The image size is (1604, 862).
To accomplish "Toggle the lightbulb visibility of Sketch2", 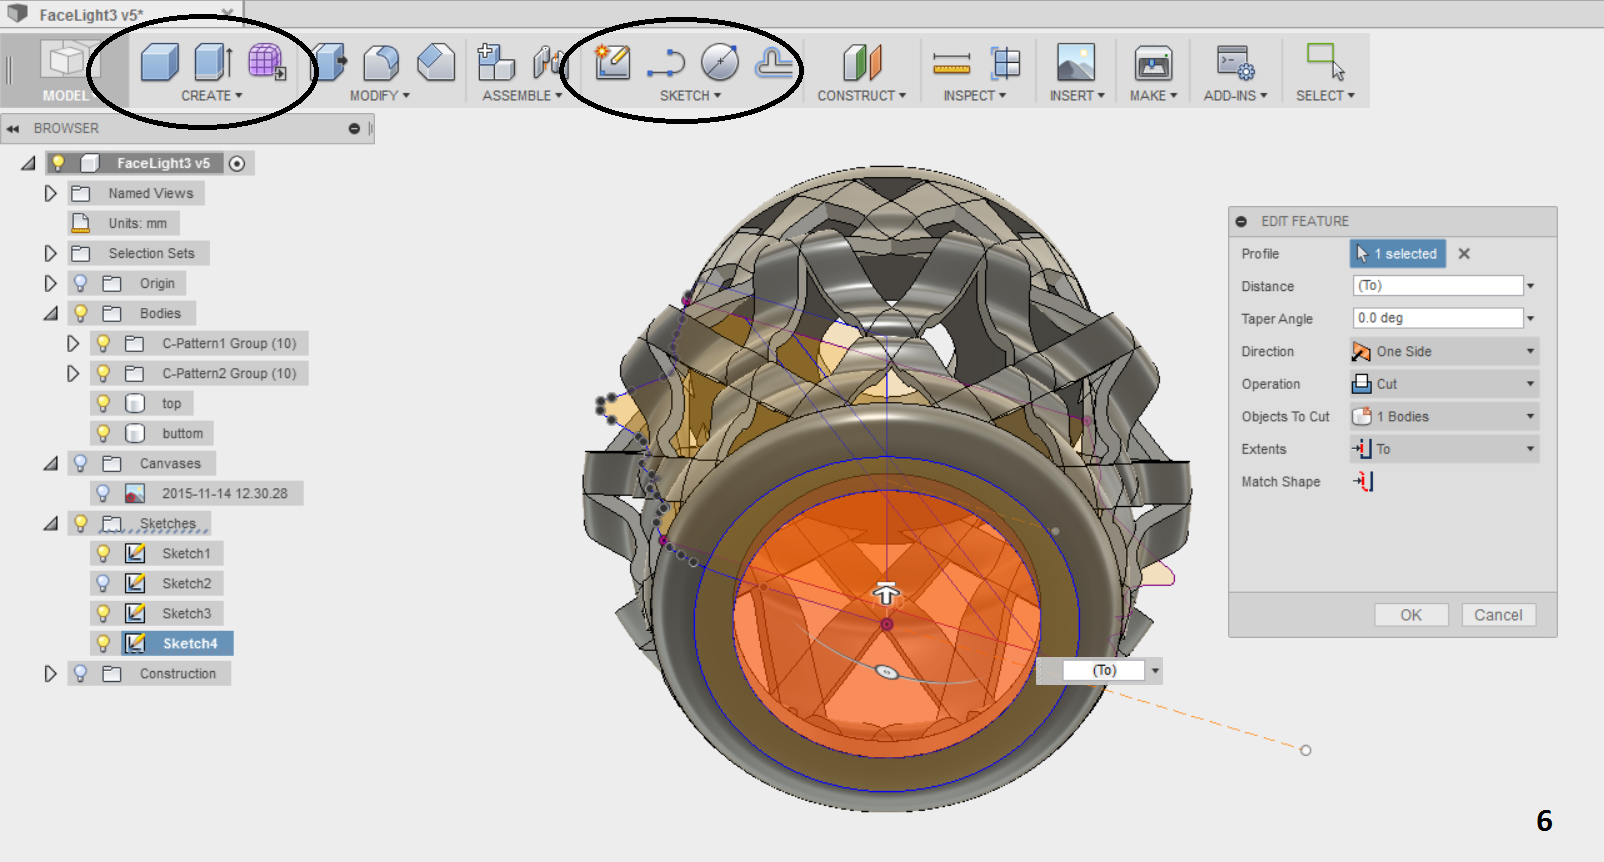I will point(103,583).
